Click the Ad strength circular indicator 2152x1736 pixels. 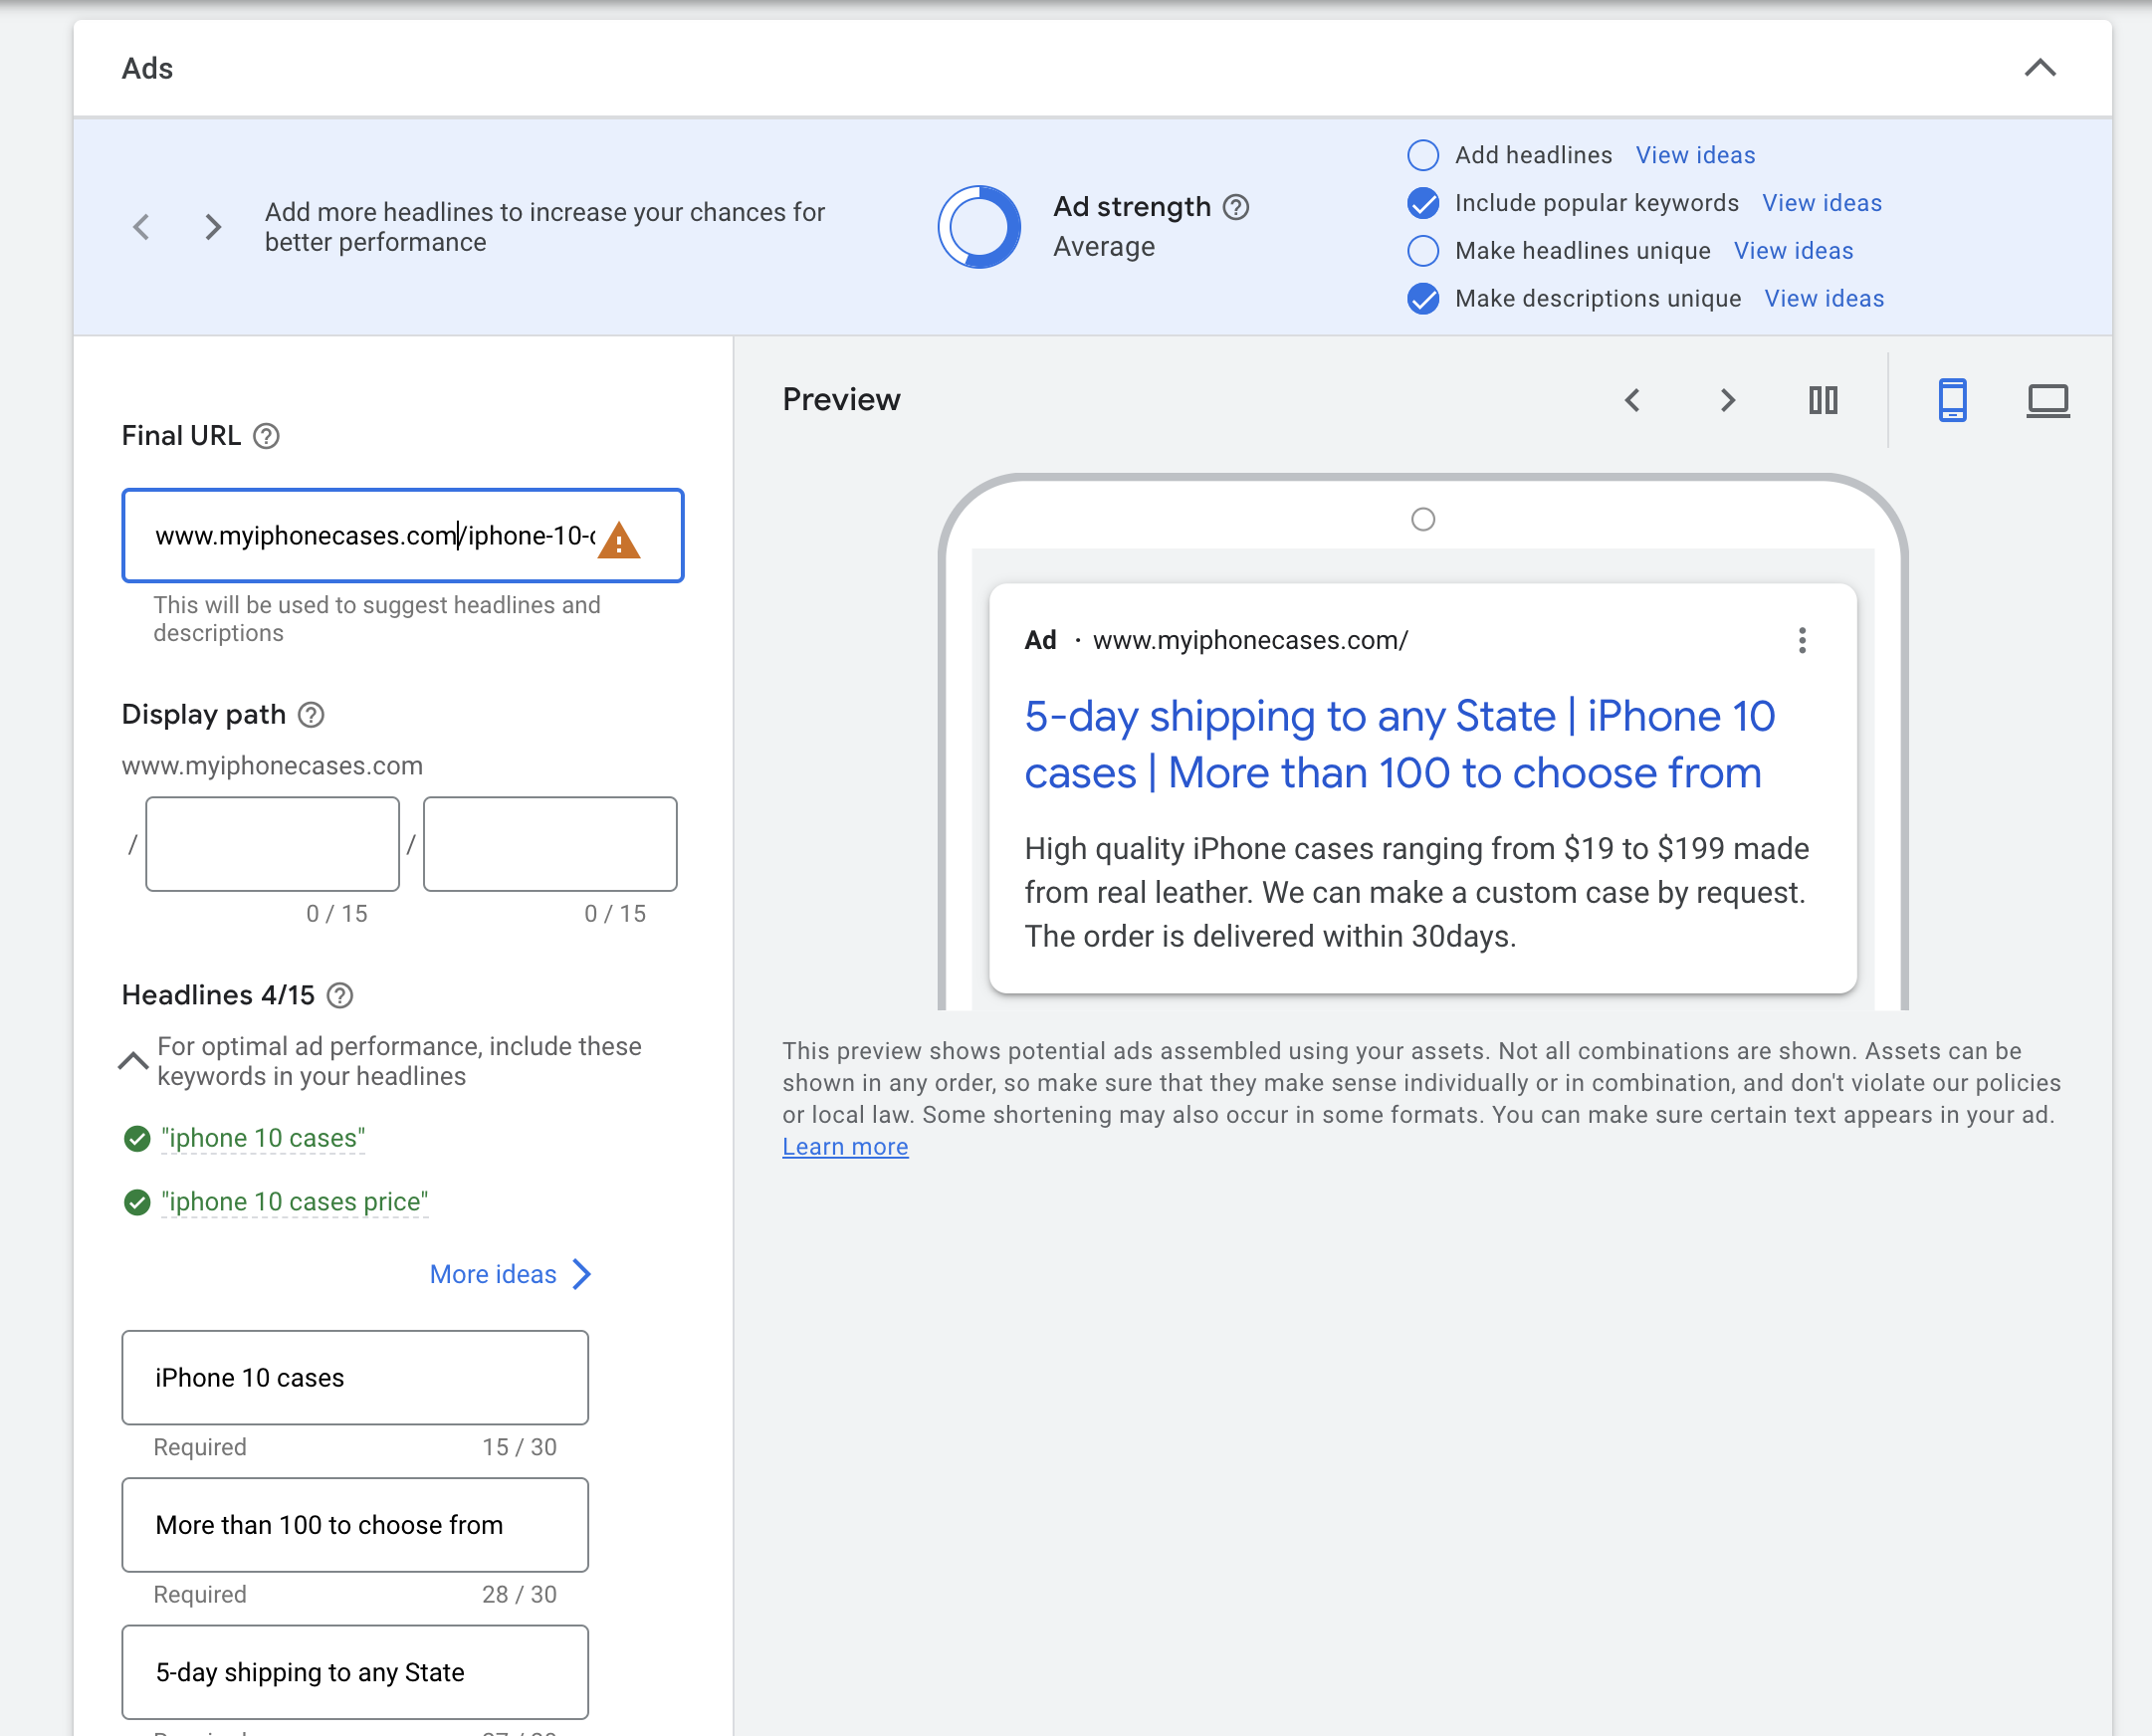click(979, 227)
